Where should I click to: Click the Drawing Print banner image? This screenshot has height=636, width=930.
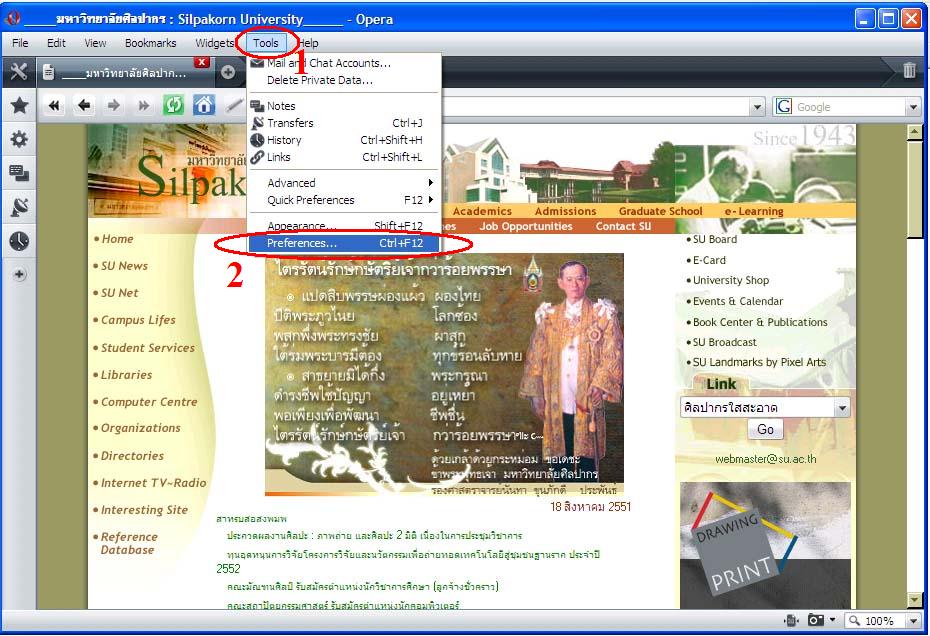point(765,545)
